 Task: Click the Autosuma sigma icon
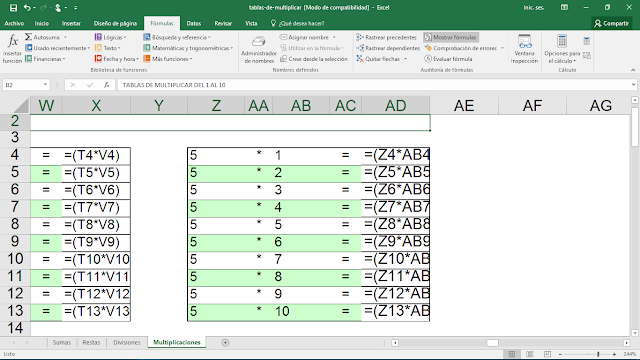pos(28,37)
